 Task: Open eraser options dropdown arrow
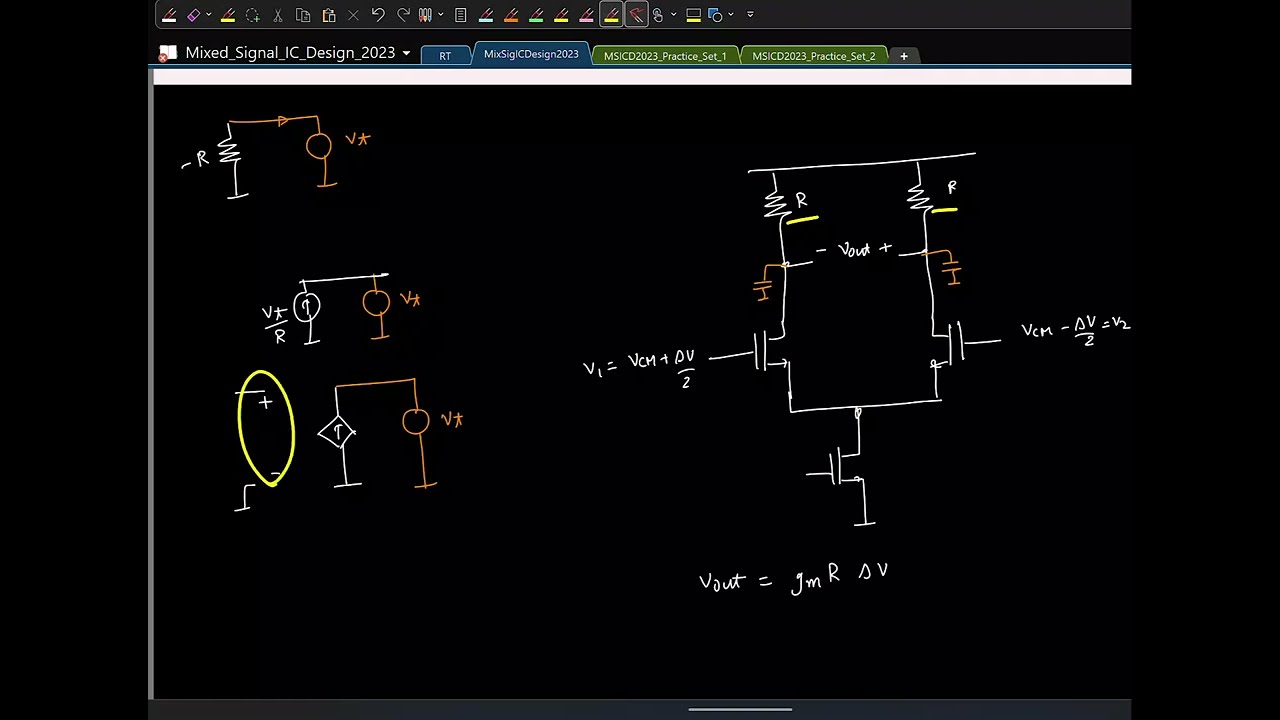click(x=208, y=15)
